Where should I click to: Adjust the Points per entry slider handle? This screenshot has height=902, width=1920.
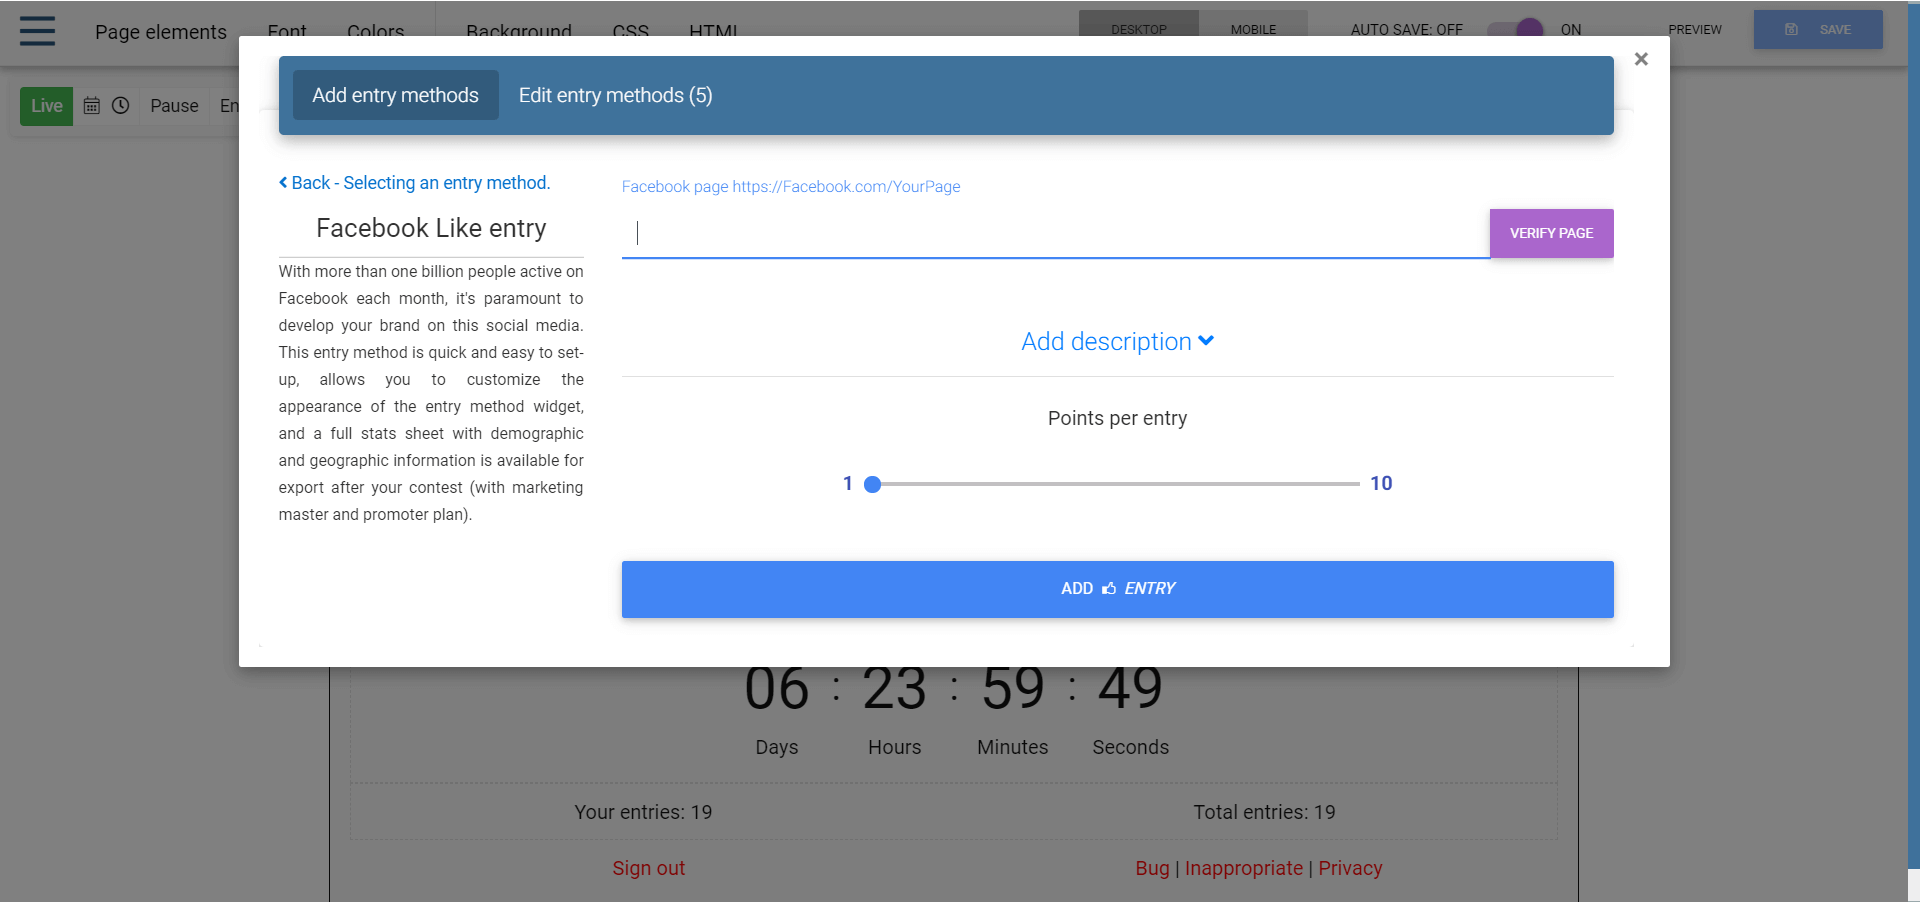(x=872, y=484)
